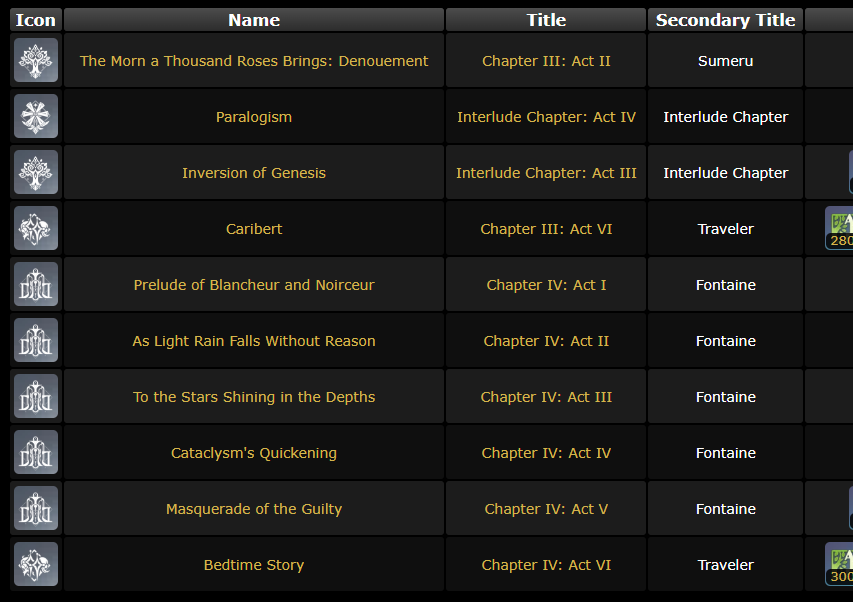The image size is (853, 602).
Task: Click the Traveler emblem icon beside Bedtime Story
Action: (36, 564)
